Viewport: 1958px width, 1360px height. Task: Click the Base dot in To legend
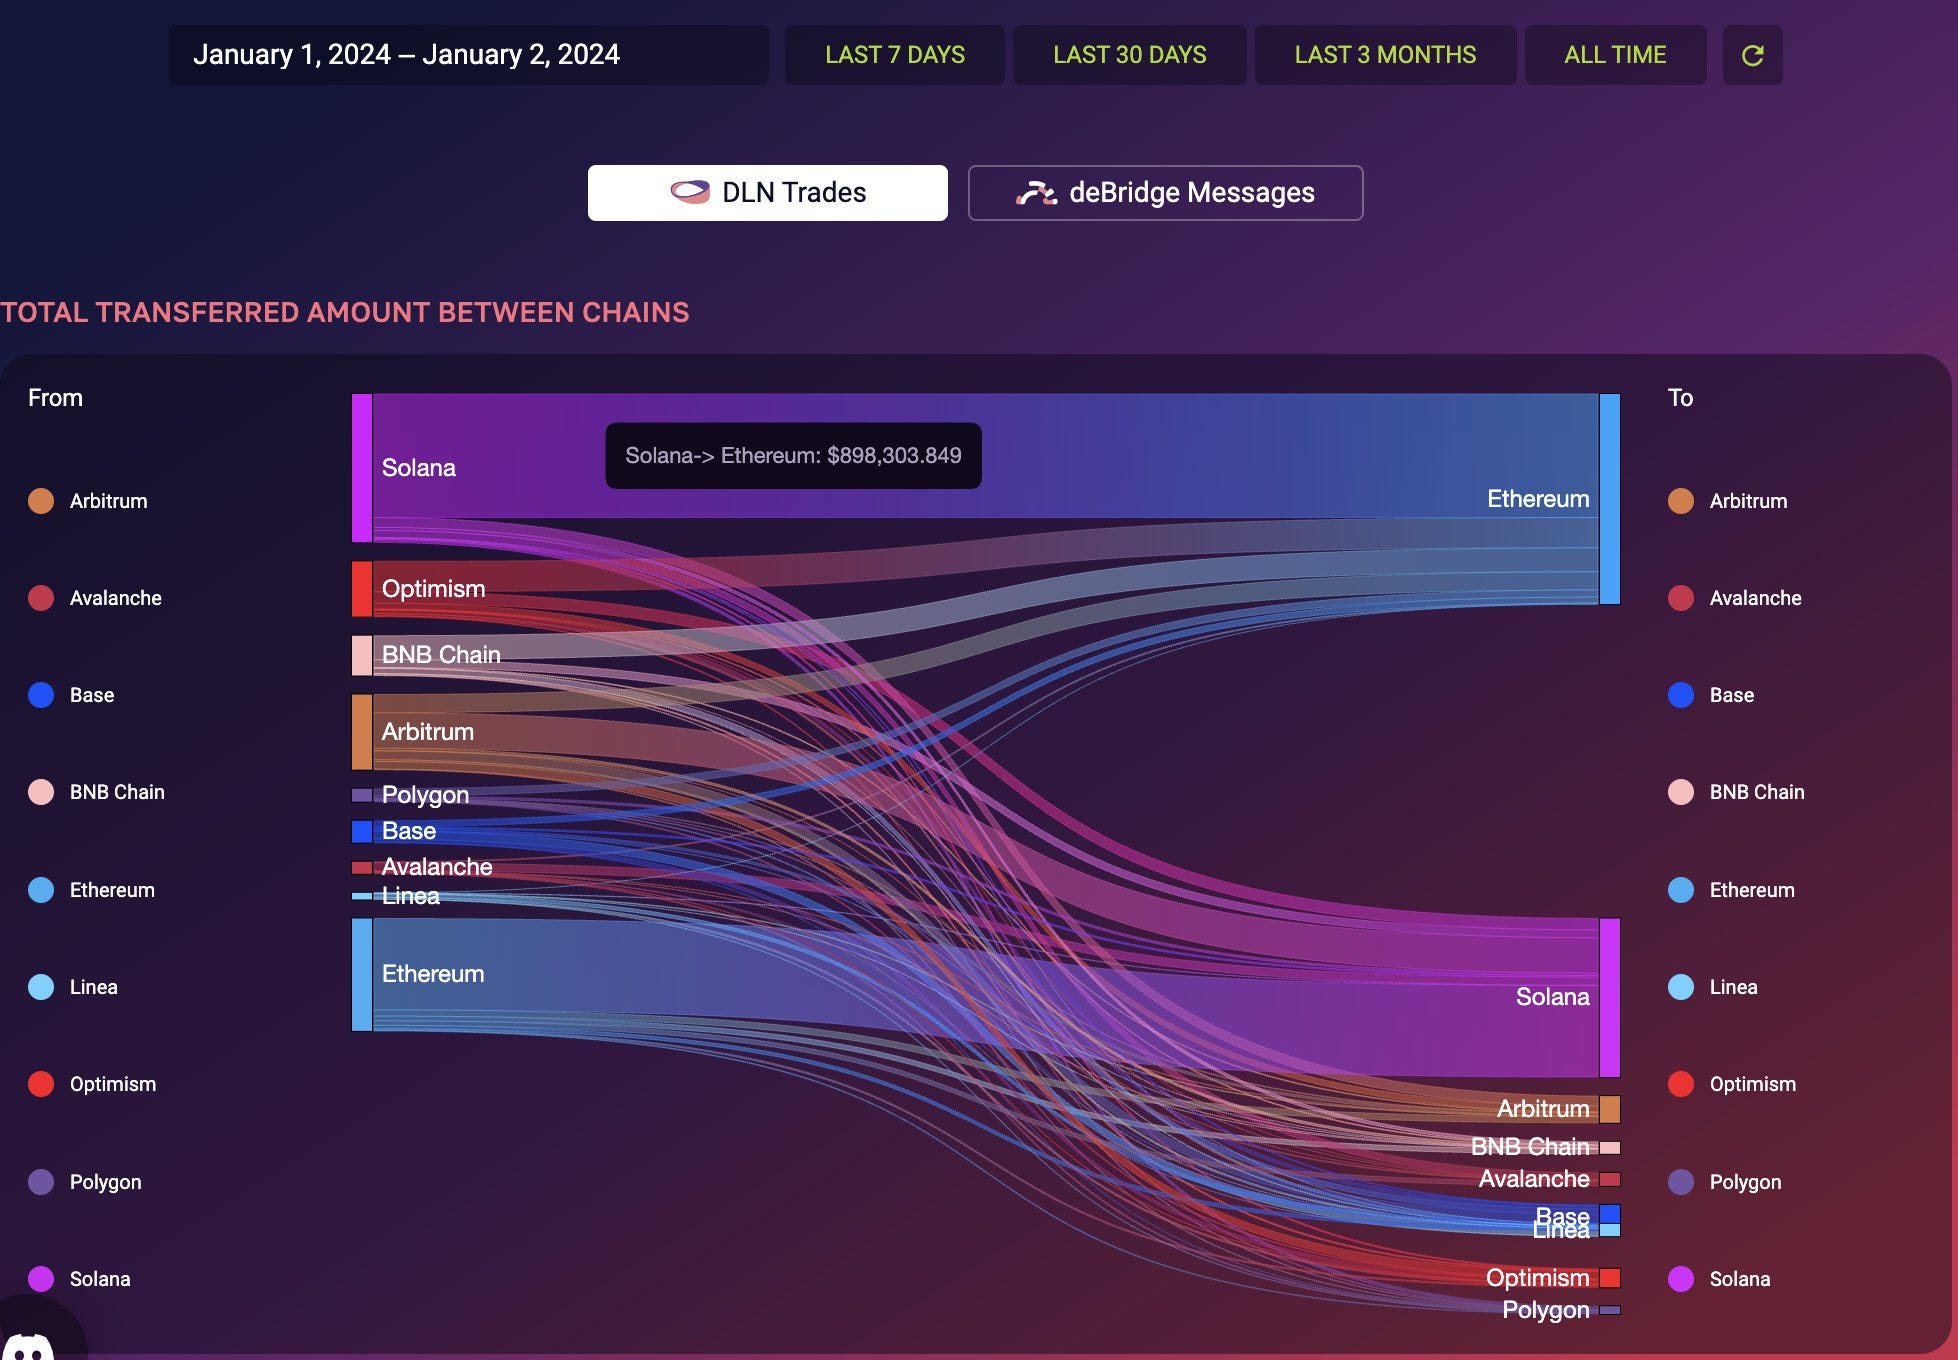1681,695
